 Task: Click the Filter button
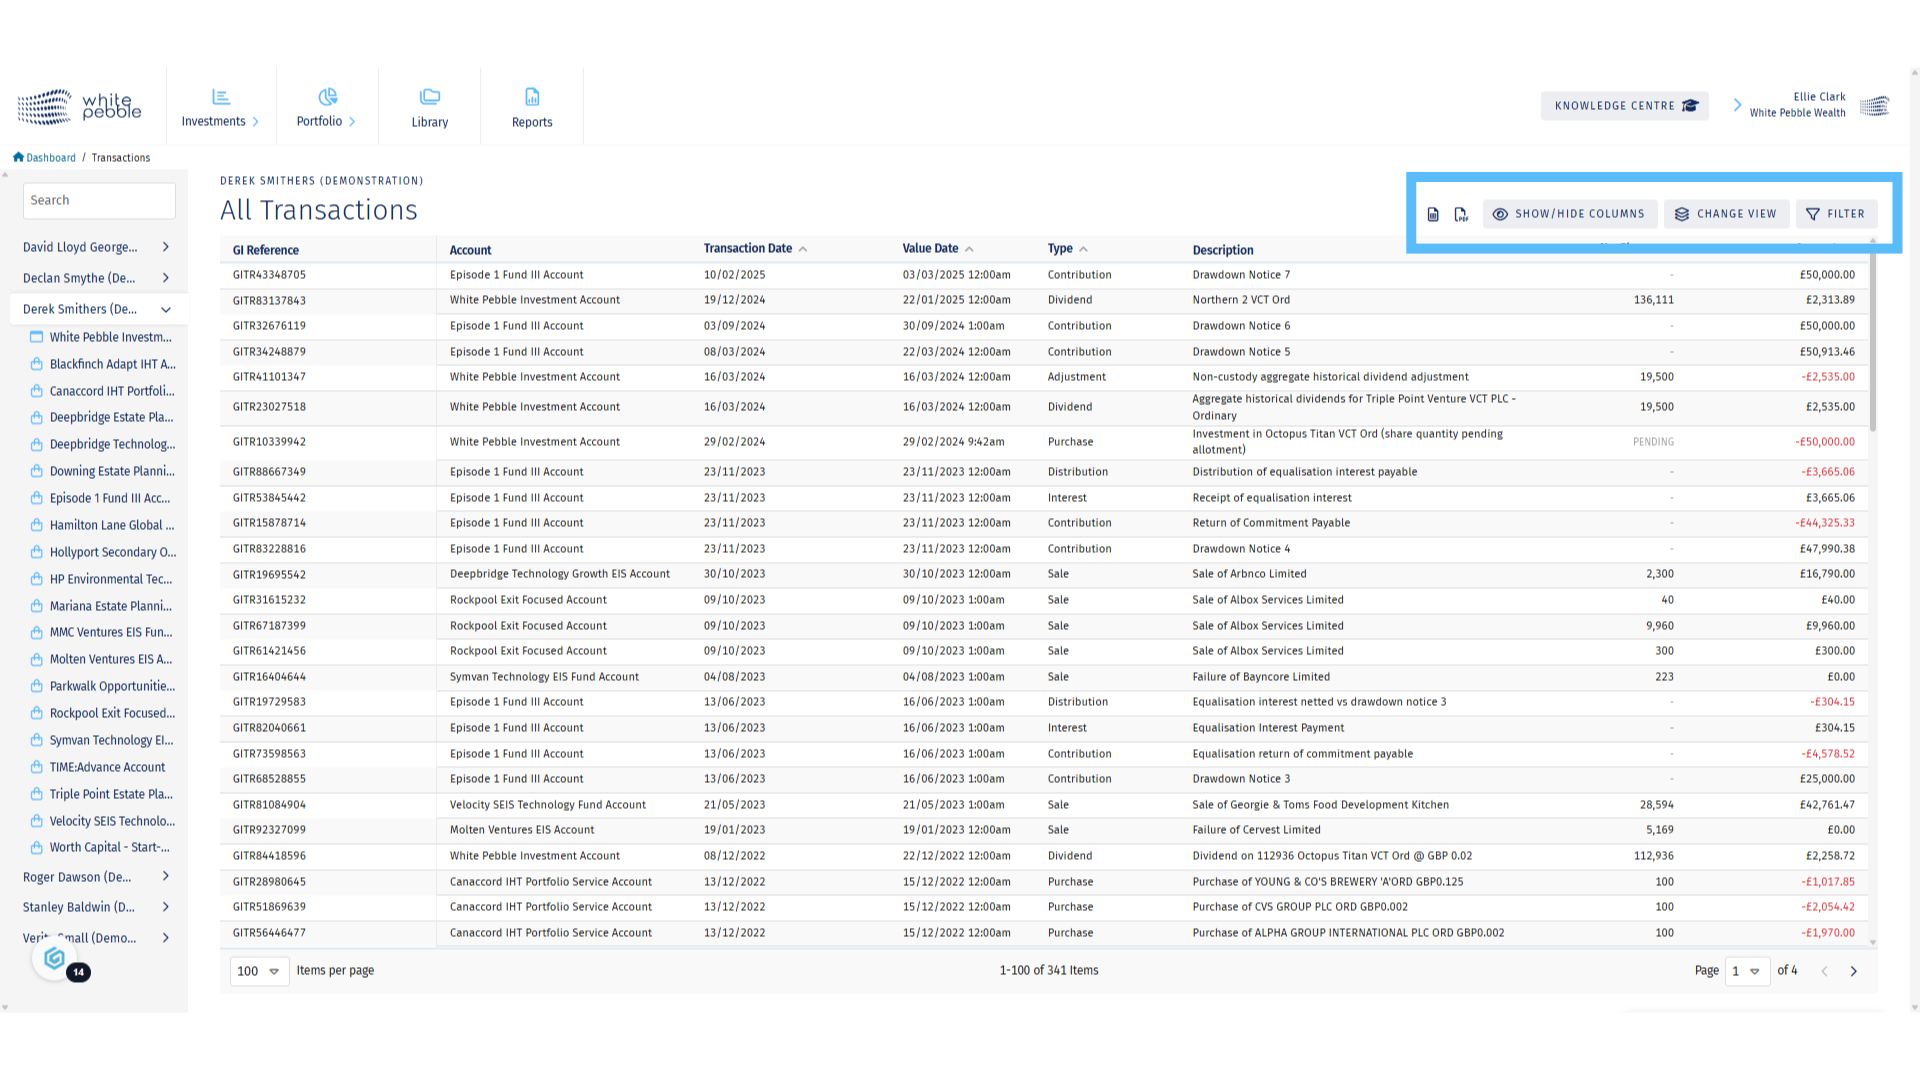(x=1836, y=214)
